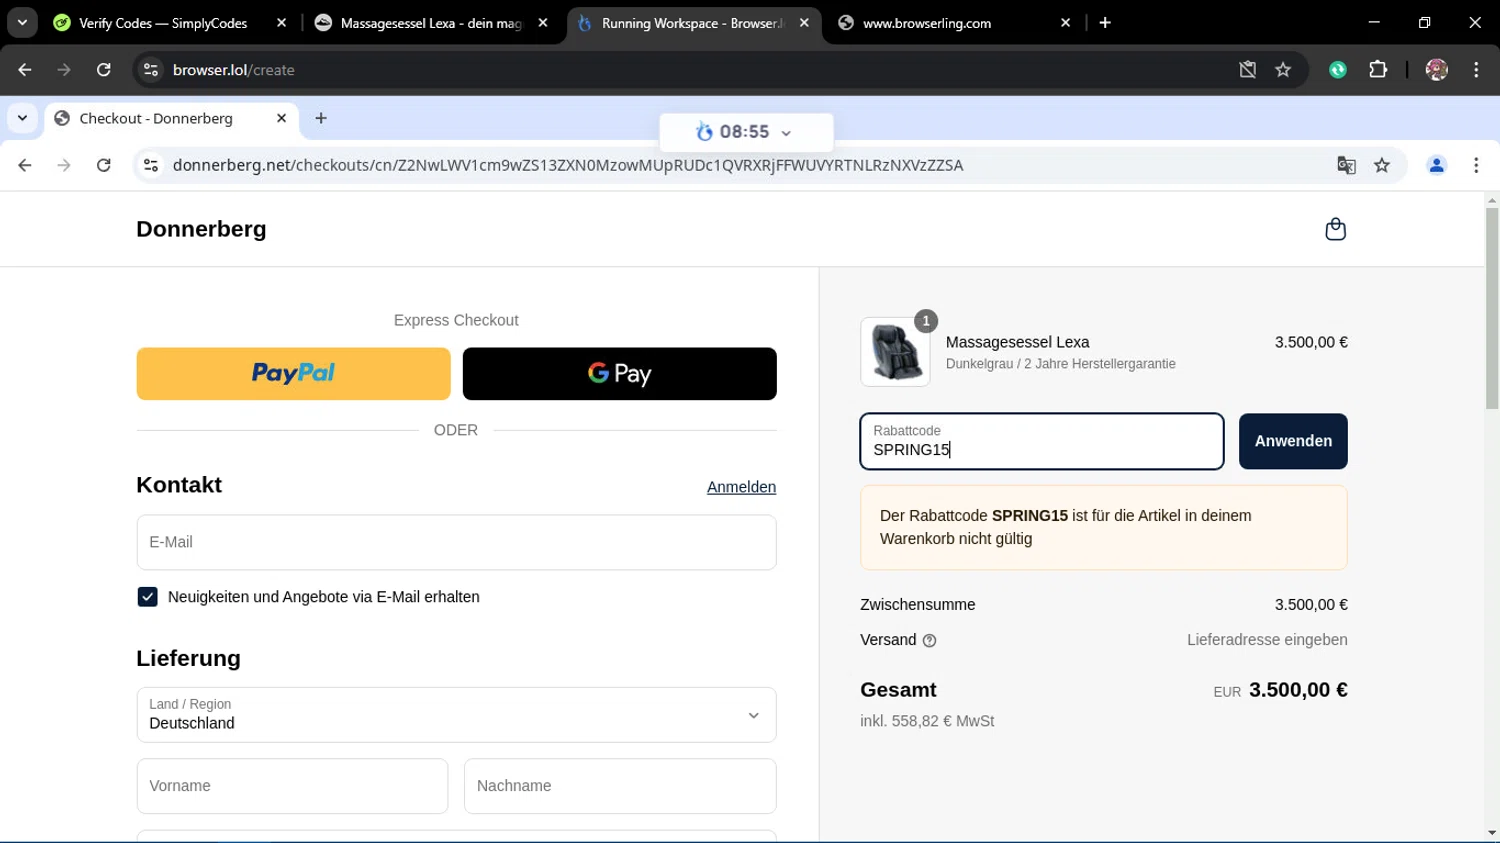Select Running Workspace Browser.lol tab
Image resolution: width=1500 pixels, height=843 pixels.
(692, 23)
